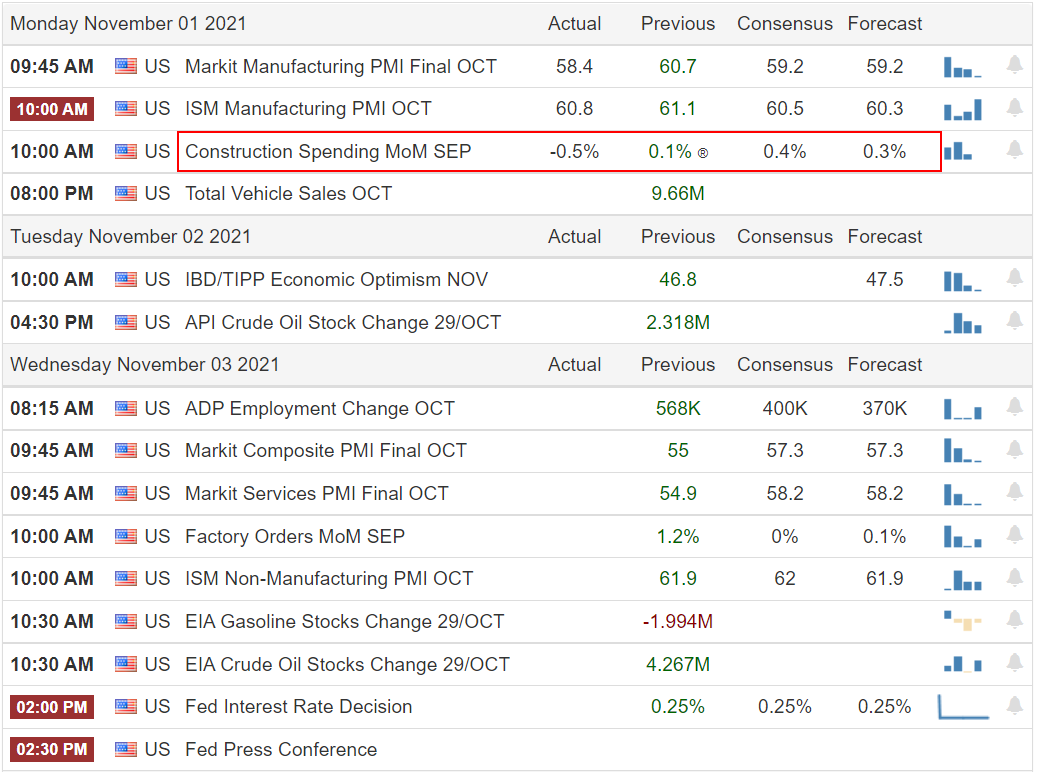Open chart icon for API Crude Oil Stock
Screen dimensions: 1041x772
click(962, 322)
